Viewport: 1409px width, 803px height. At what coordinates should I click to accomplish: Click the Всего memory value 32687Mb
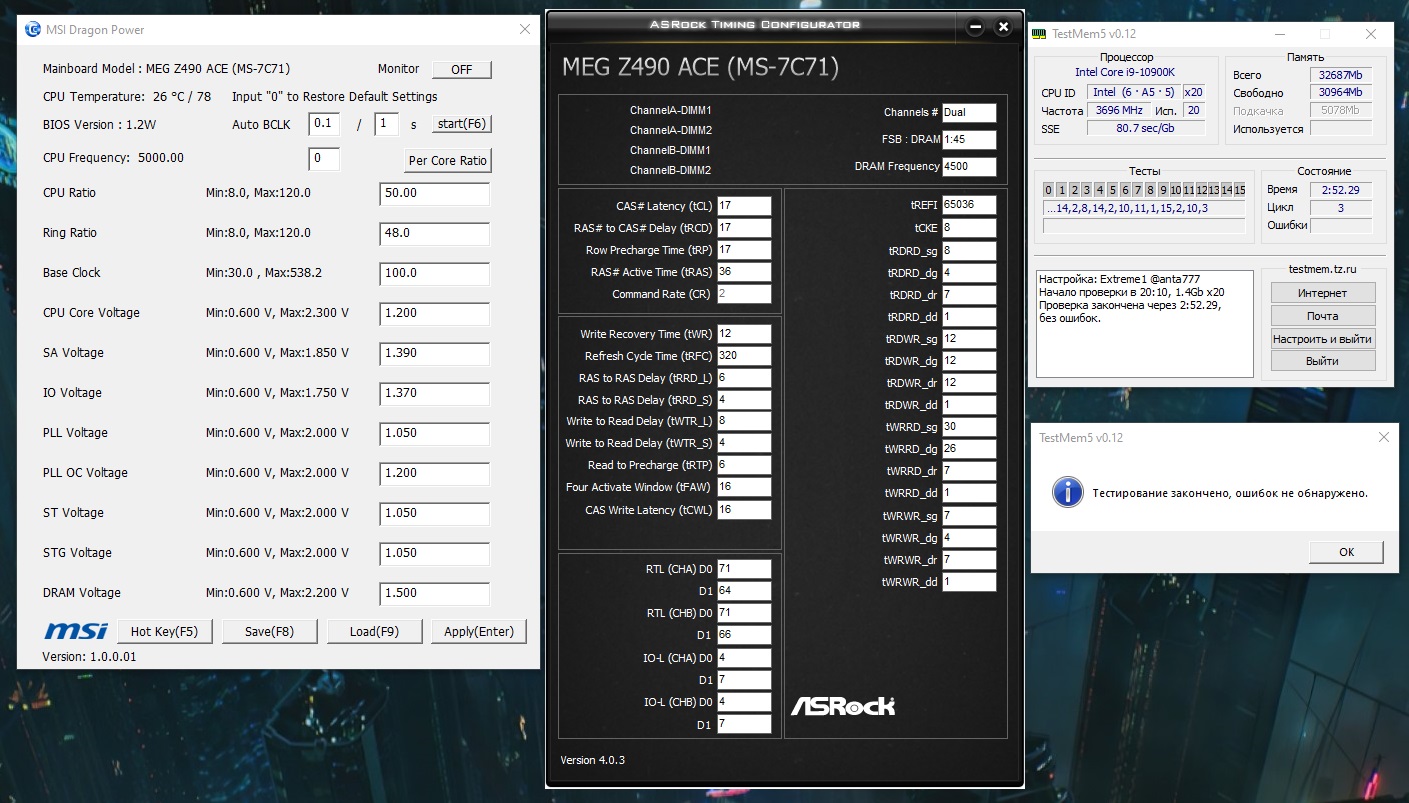[x=1341, y=75]
